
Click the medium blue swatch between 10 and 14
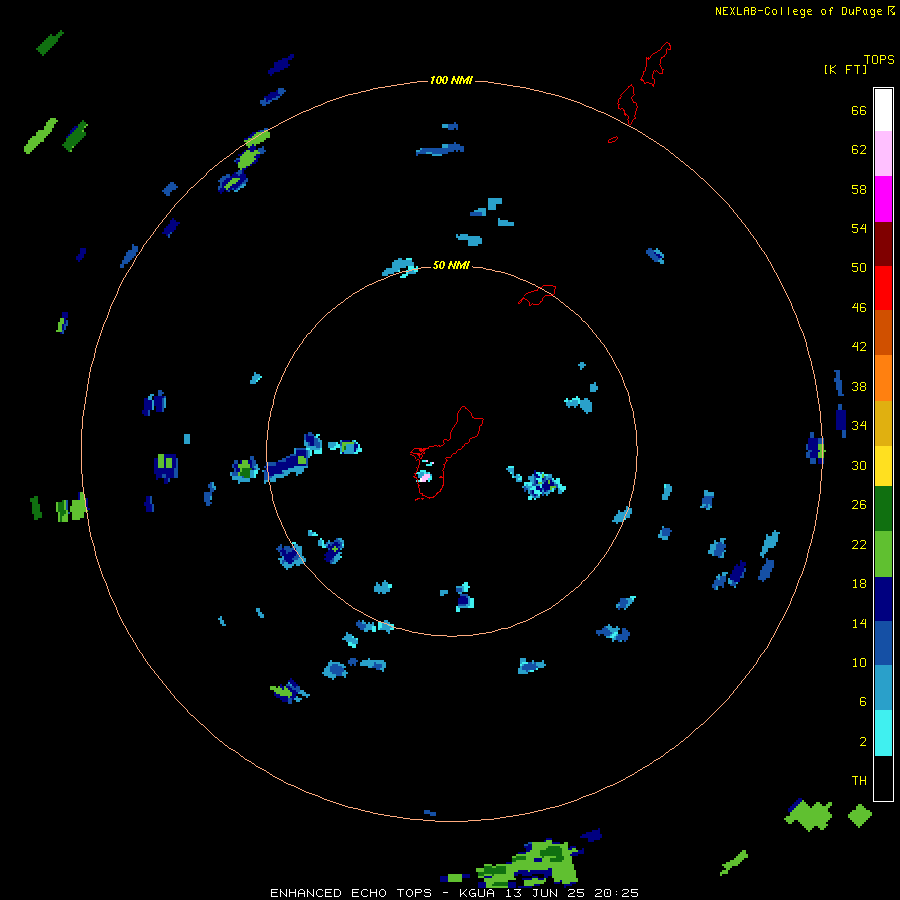[883, 643]
